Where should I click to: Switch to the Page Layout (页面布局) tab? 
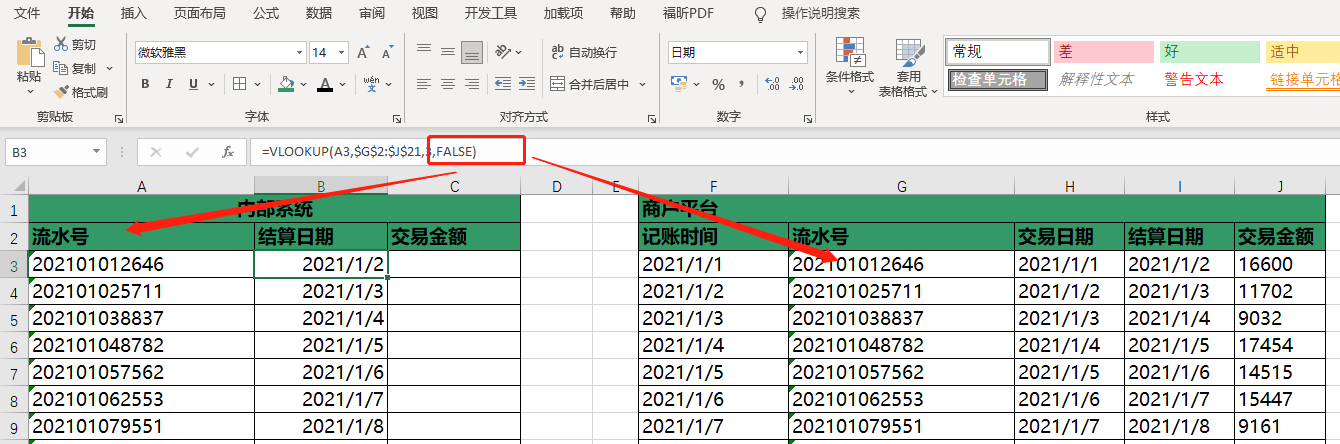click(199, 13)
